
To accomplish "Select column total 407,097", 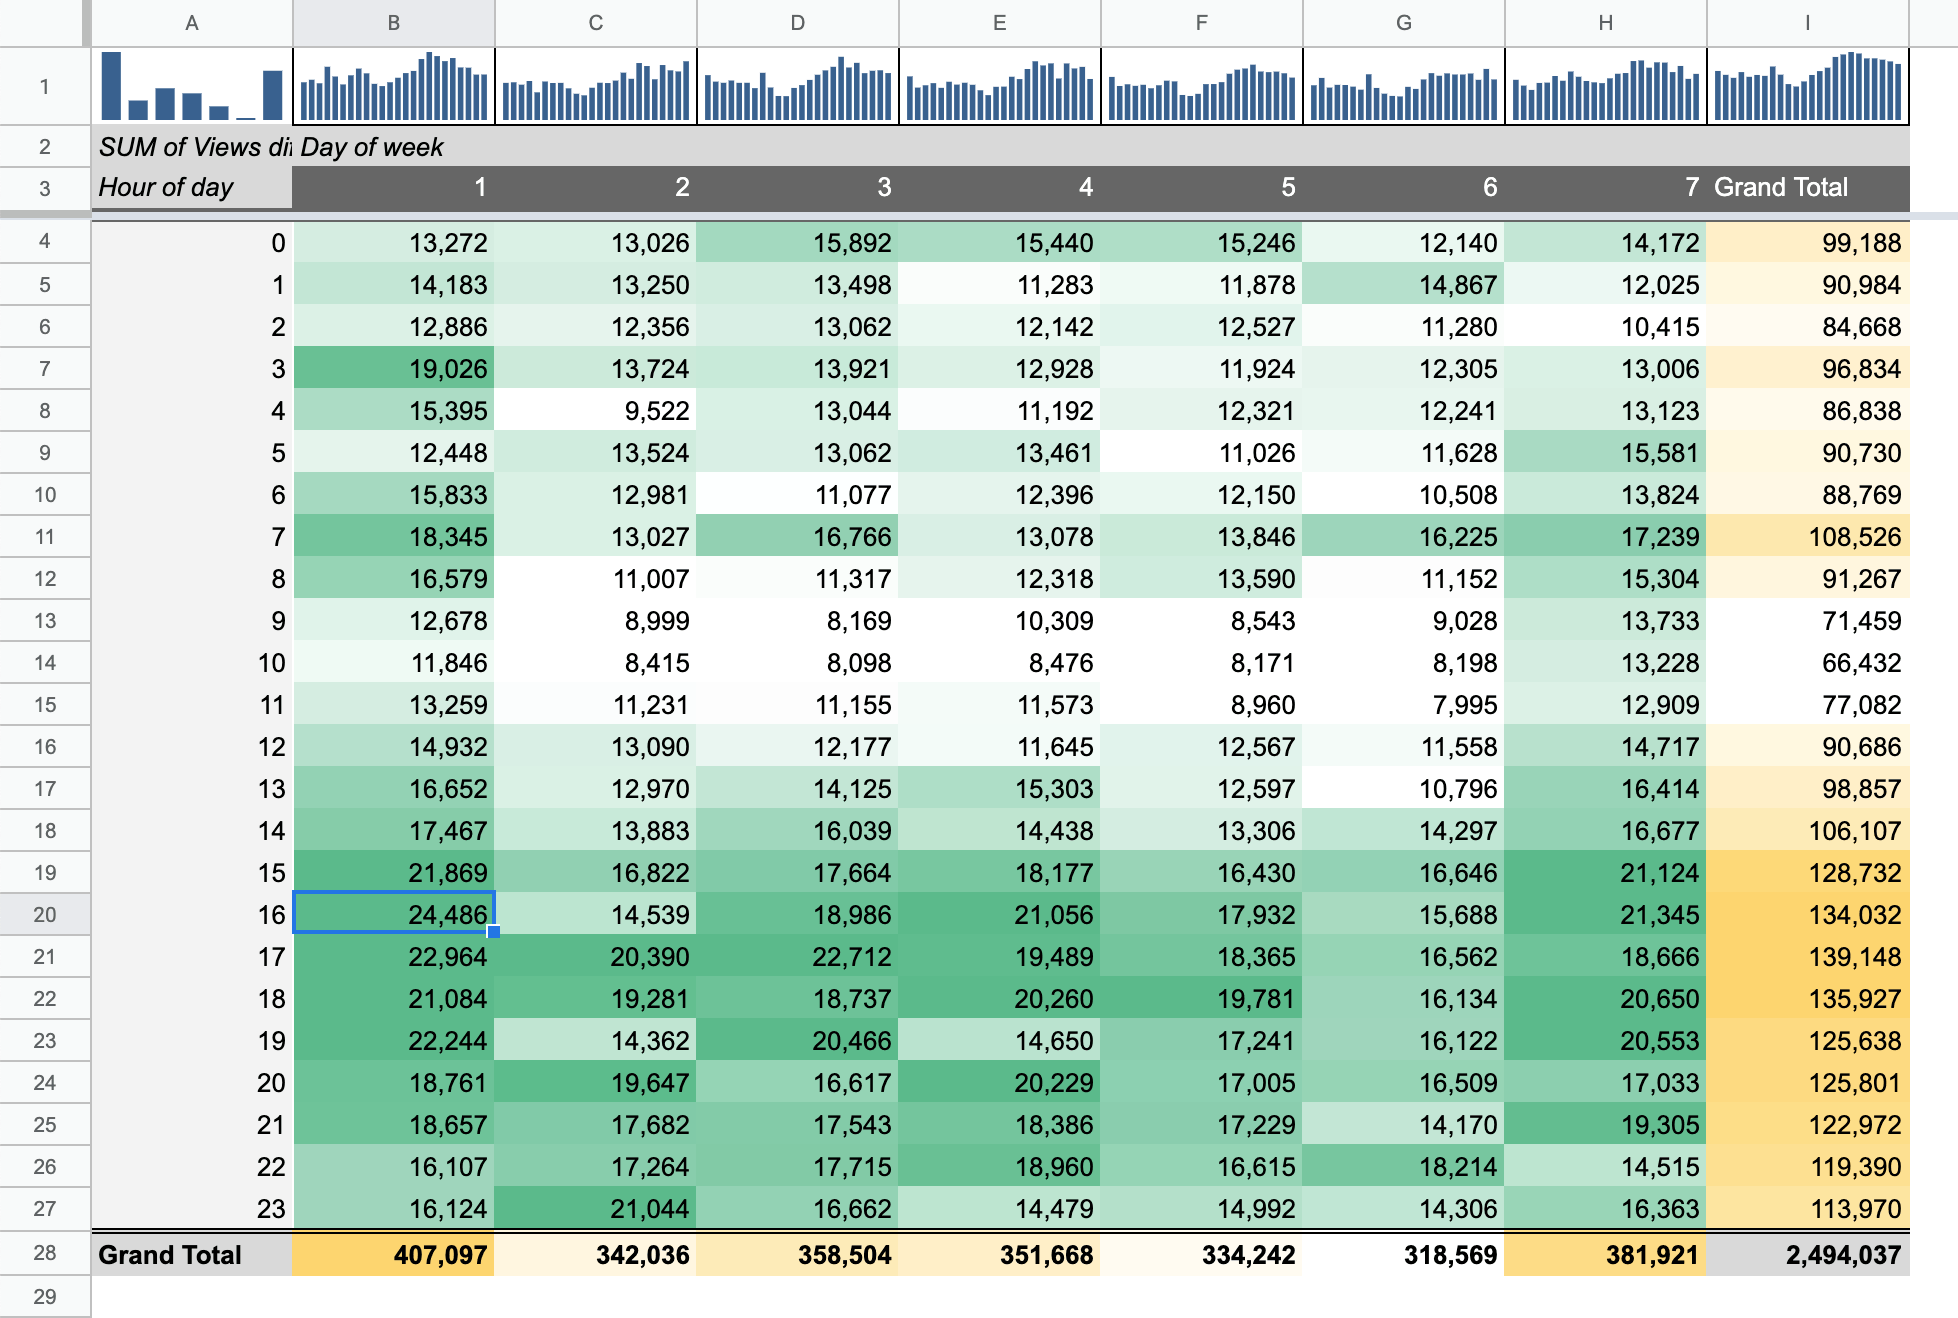I will [x=394, y=1254].
